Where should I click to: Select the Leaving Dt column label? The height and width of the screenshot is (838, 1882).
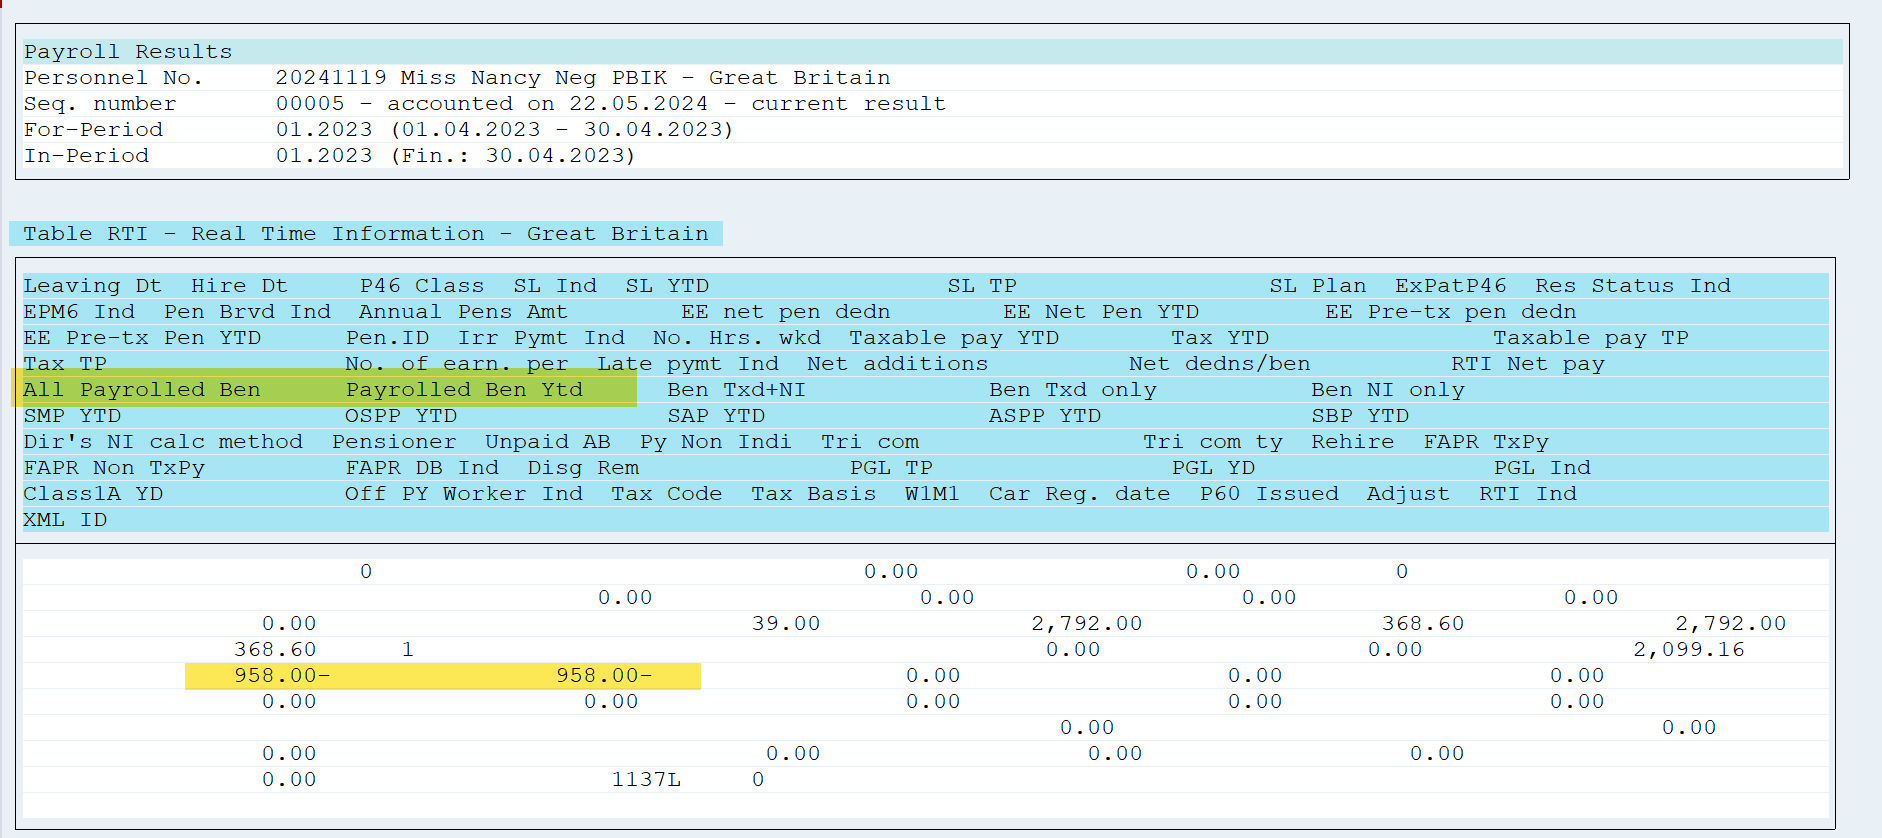92,286
